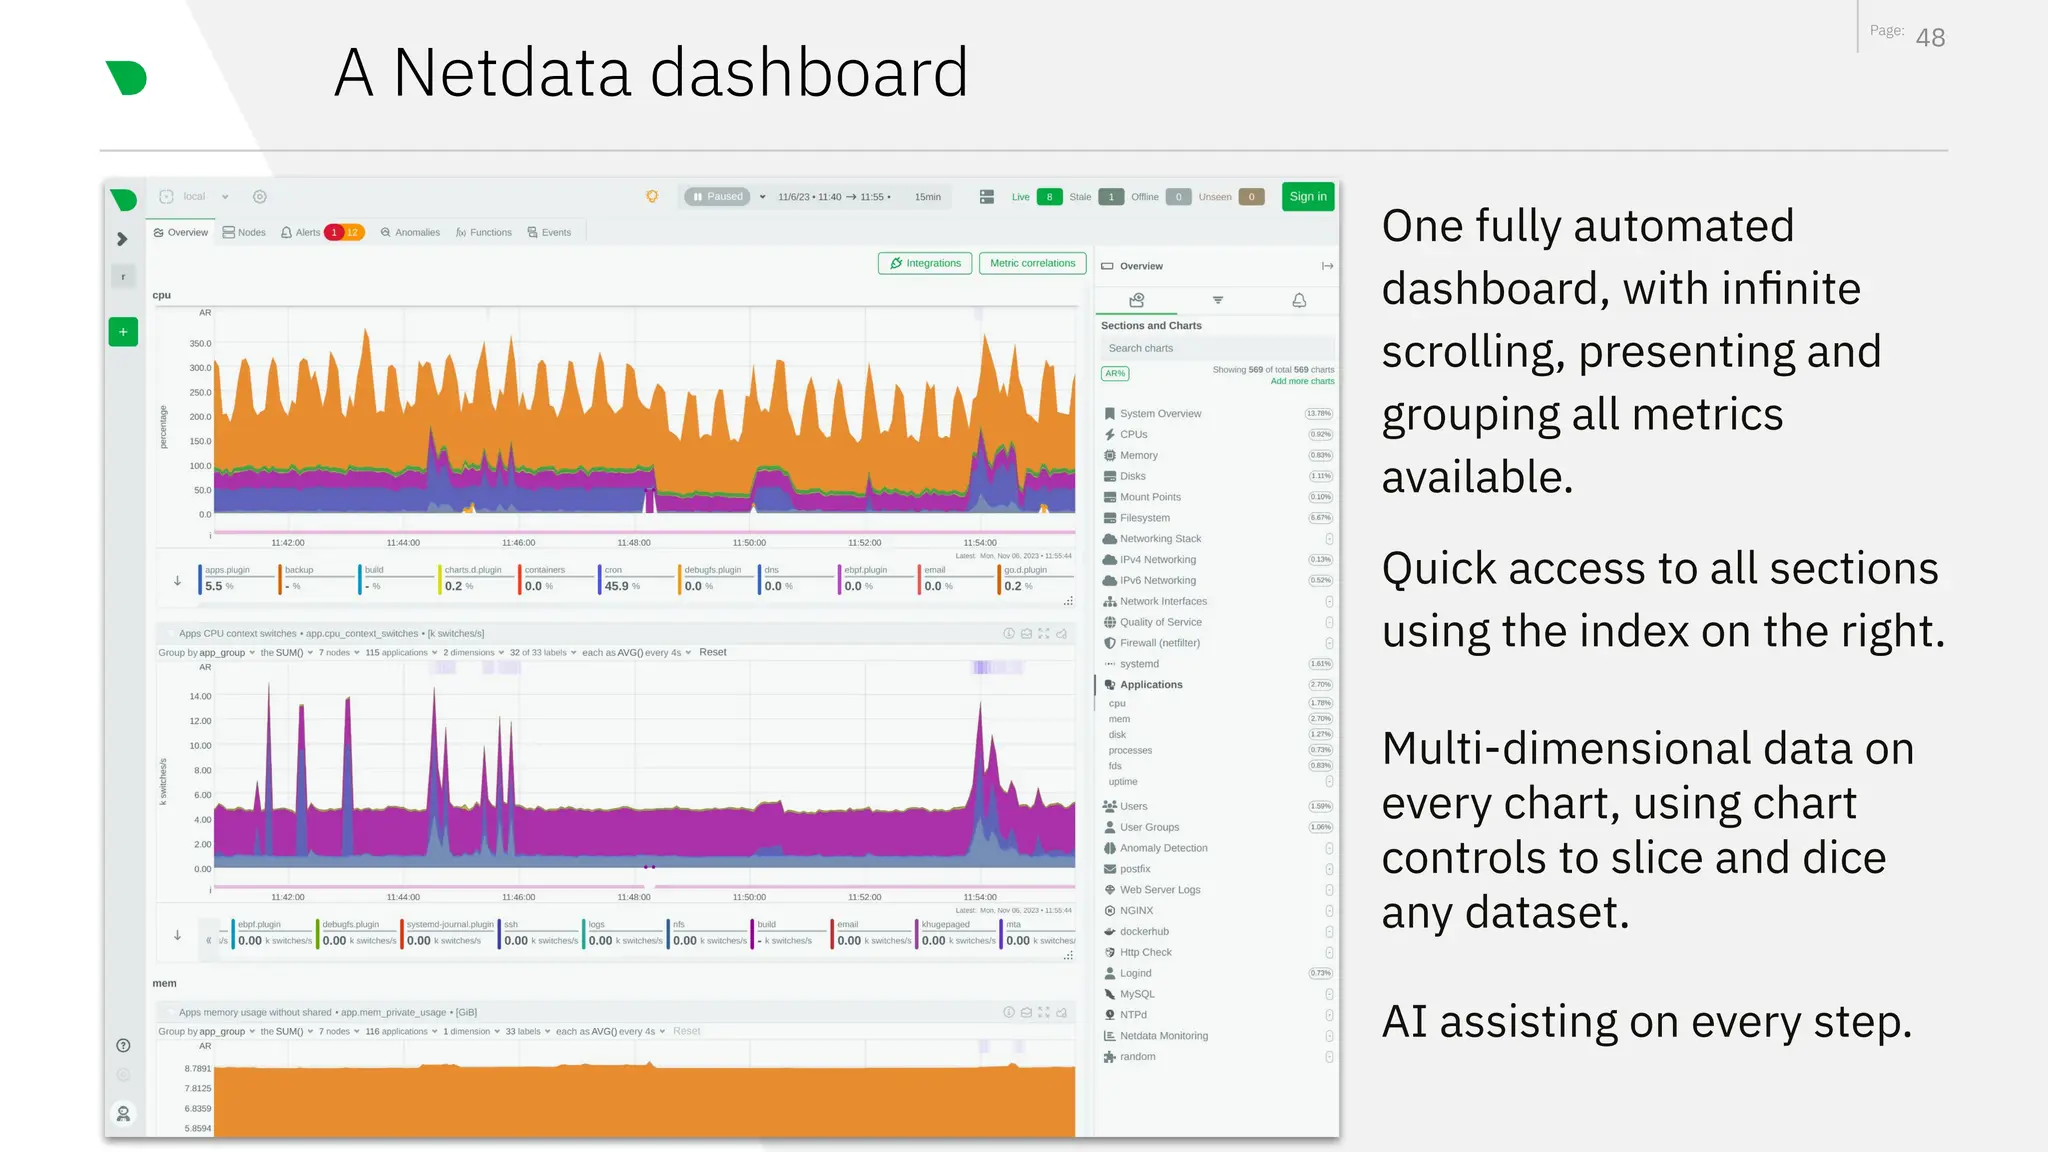Open the 32 of 33 labels dropdown
The width and height of the screenshot is (2048, 1152).
(543, 653)
